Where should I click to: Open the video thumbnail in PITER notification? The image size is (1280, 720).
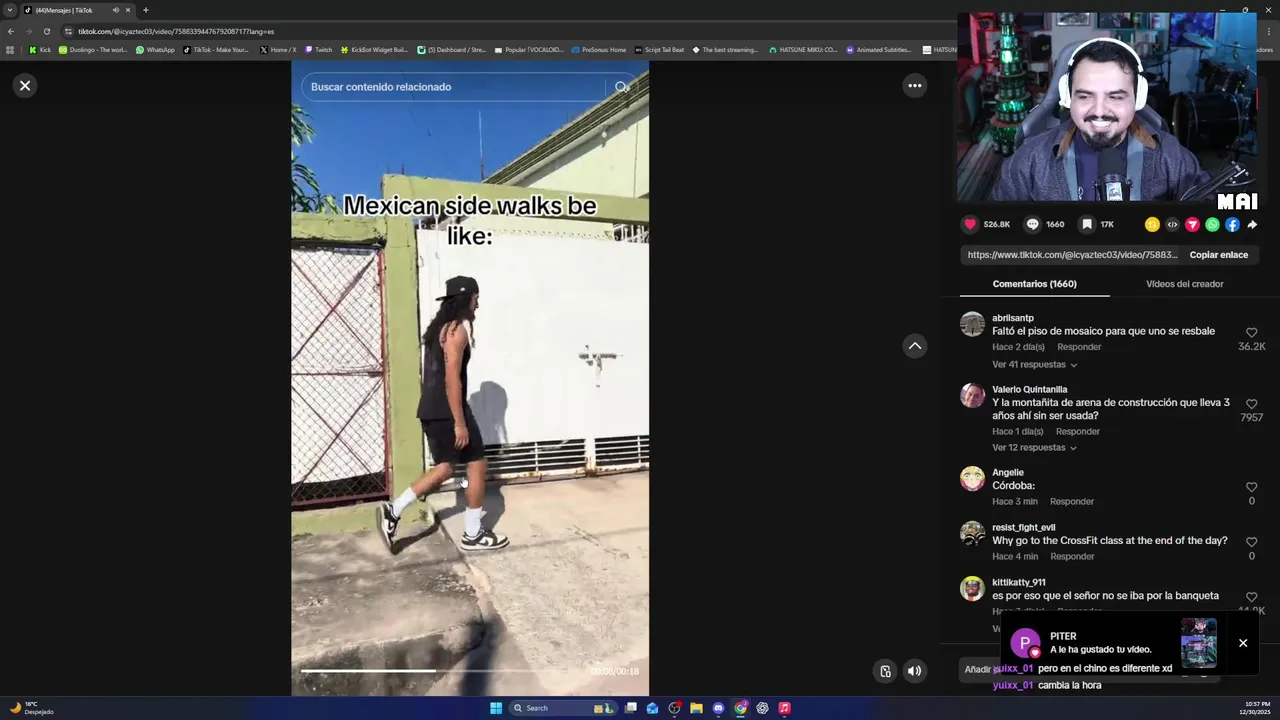pyautogui.click(x=1198, y=643)
